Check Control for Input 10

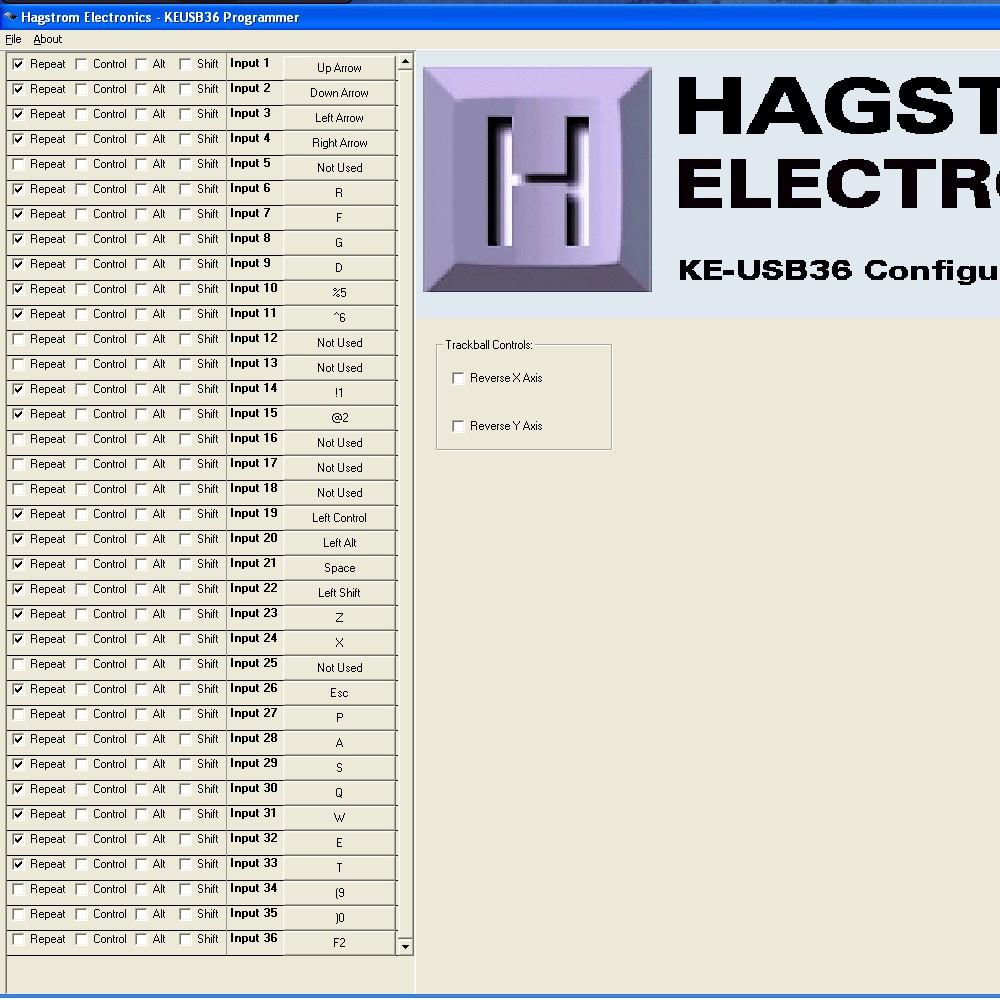pyautogui.click(x=81, y=290)
